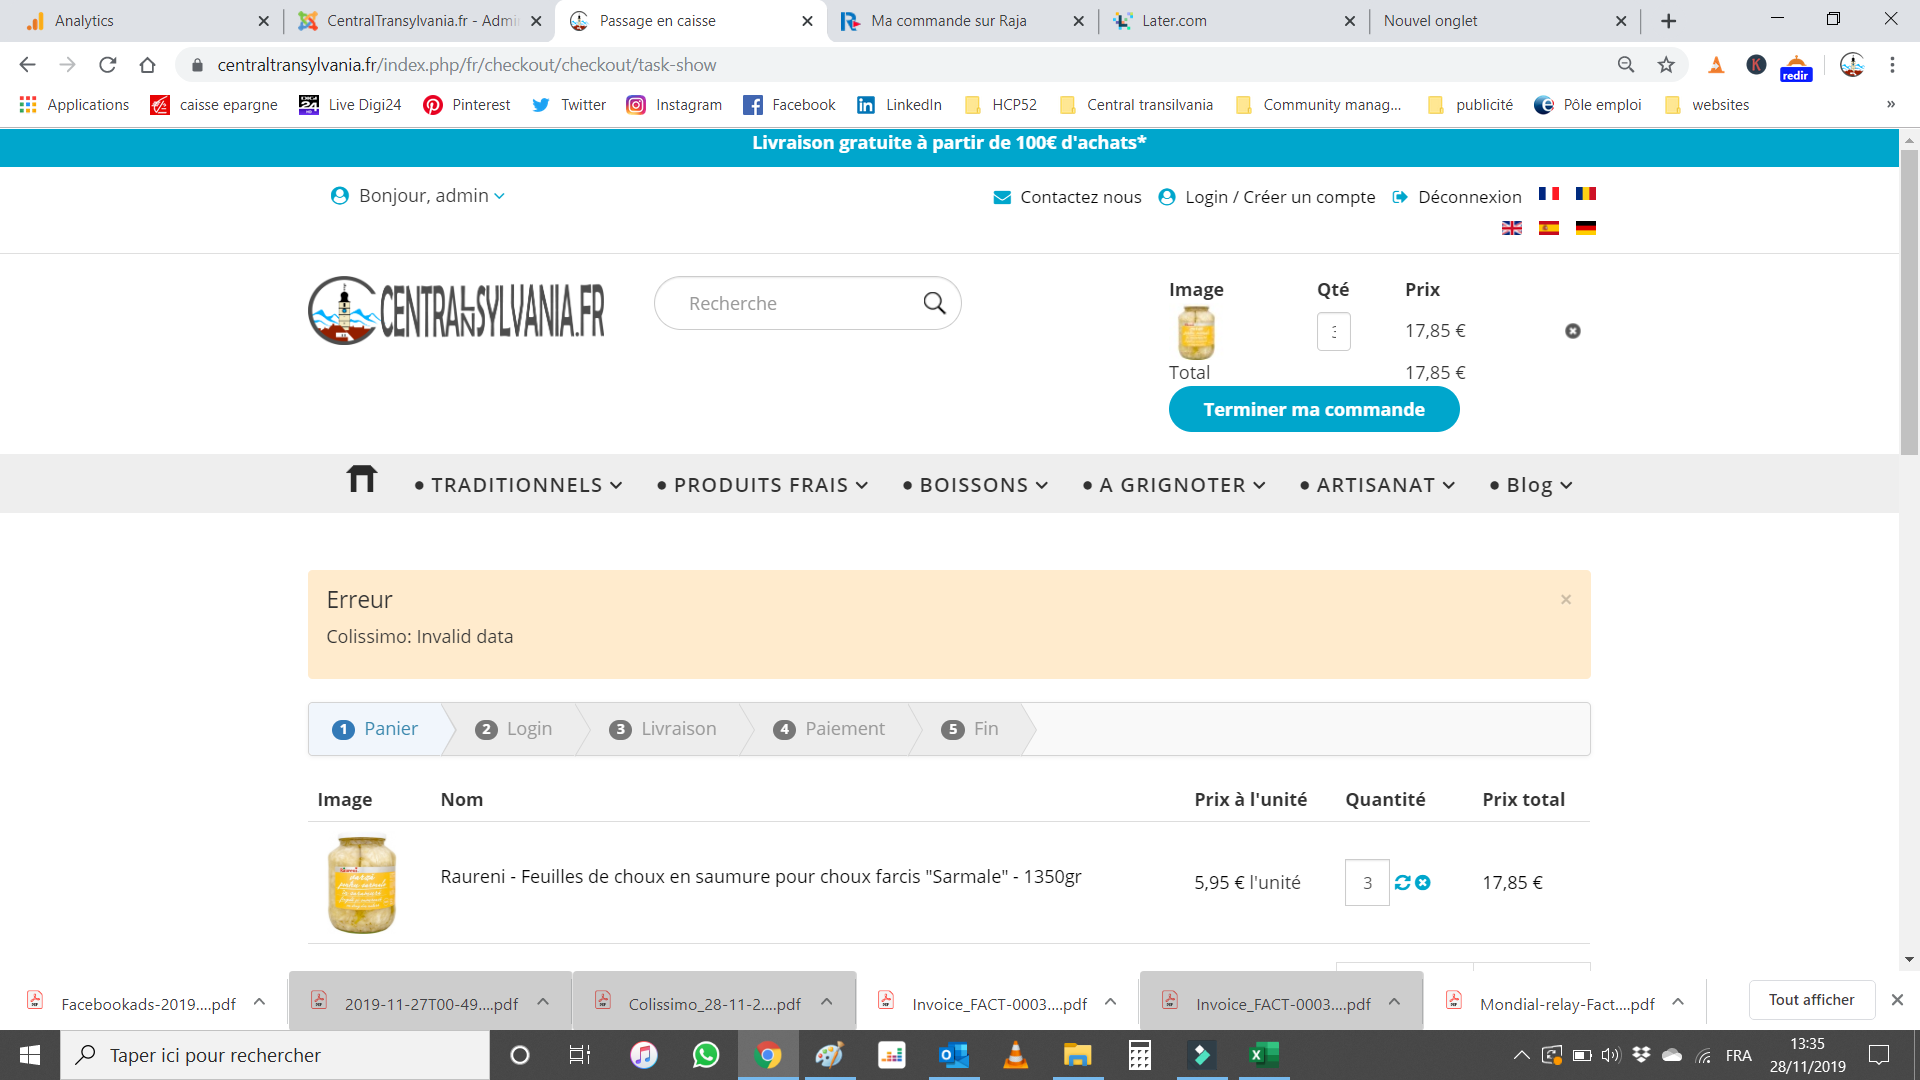Select the German flag language
1920x1080 pixels.
[1585, 228]
